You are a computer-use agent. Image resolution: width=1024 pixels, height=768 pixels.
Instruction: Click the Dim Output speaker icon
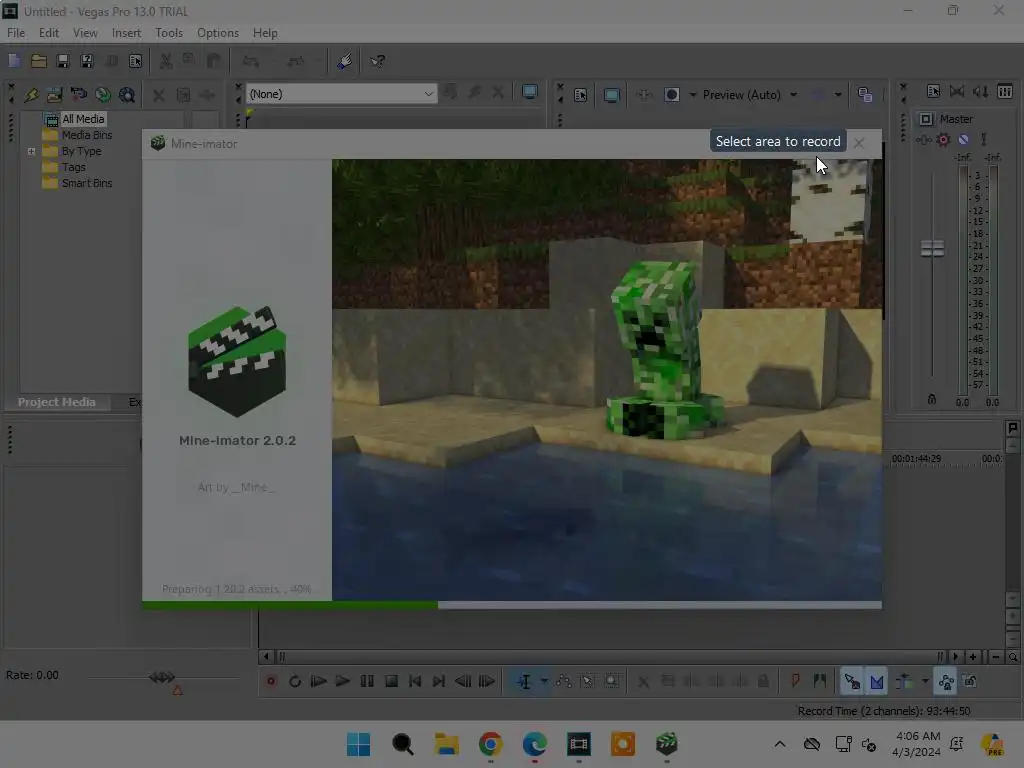tap(980, 91)
